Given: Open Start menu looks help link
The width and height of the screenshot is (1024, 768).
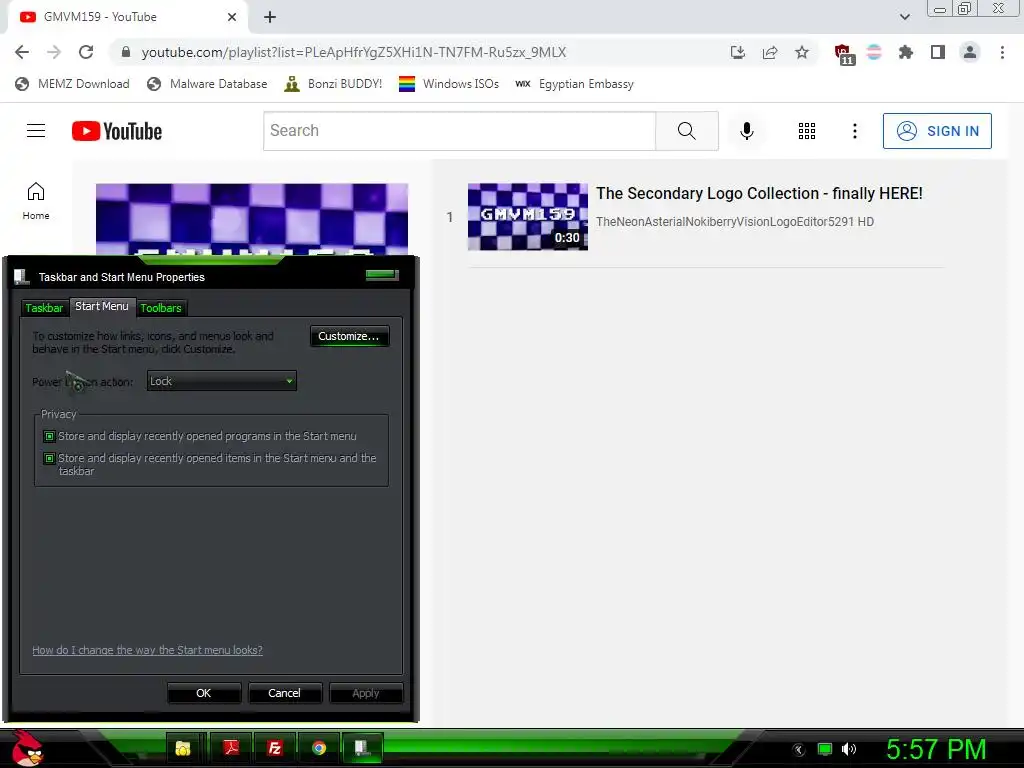Looking at the screenshot, I should pyautogui.click(x=148, y=650).
